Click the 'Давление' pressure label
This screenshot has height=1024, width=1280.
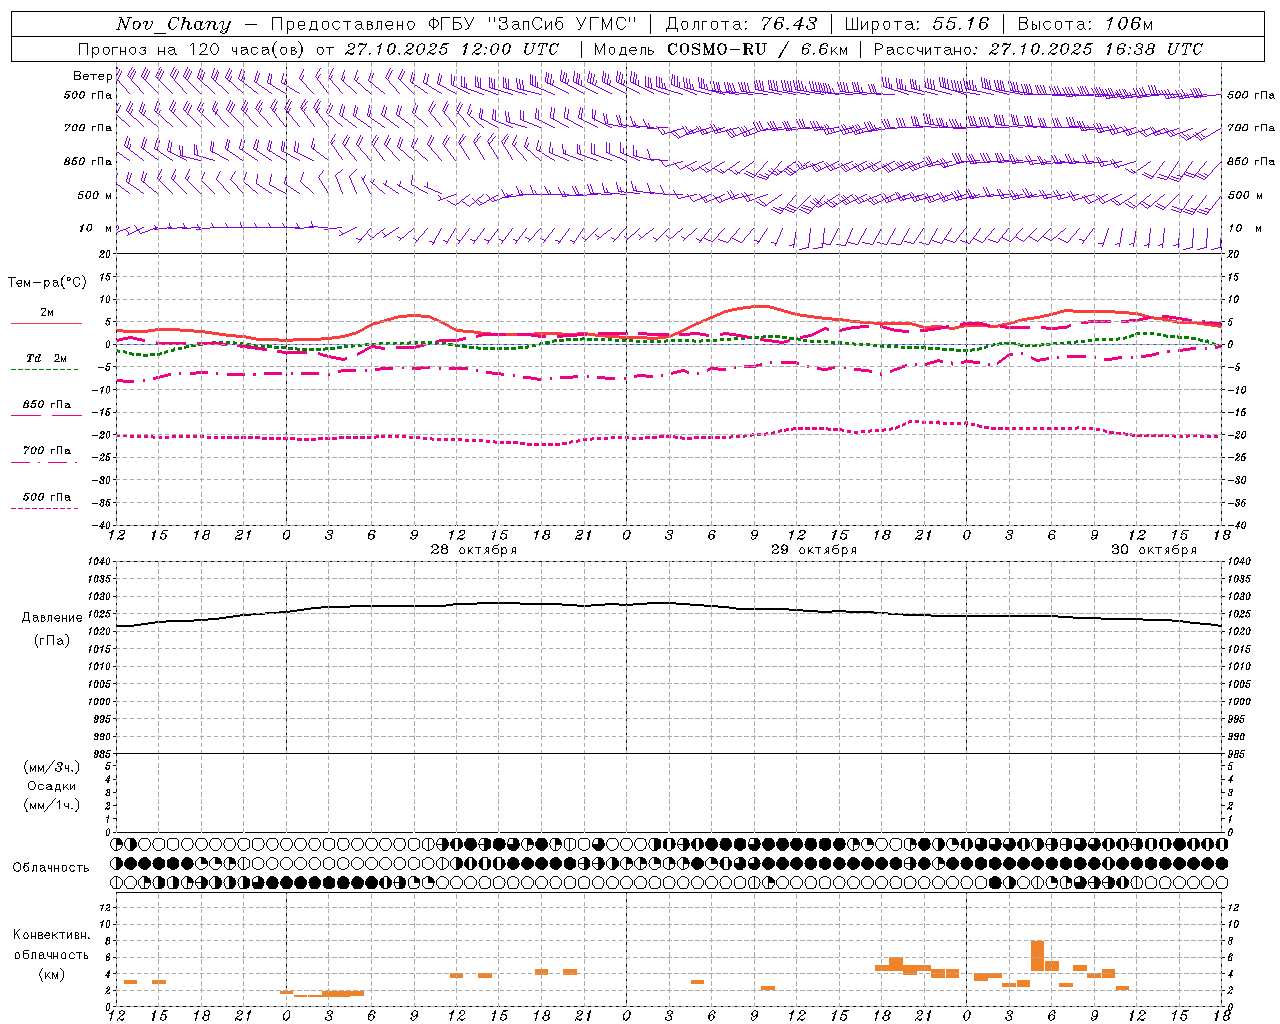tap(52, 618)
